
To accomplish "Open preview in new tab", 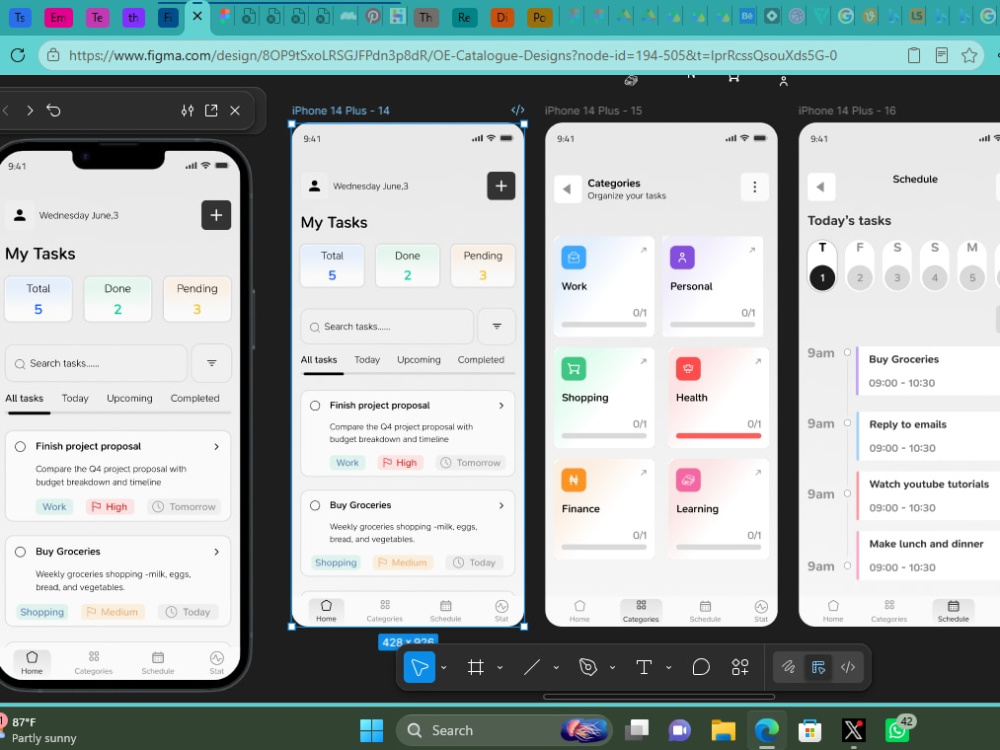I will (x=211, y=111).
